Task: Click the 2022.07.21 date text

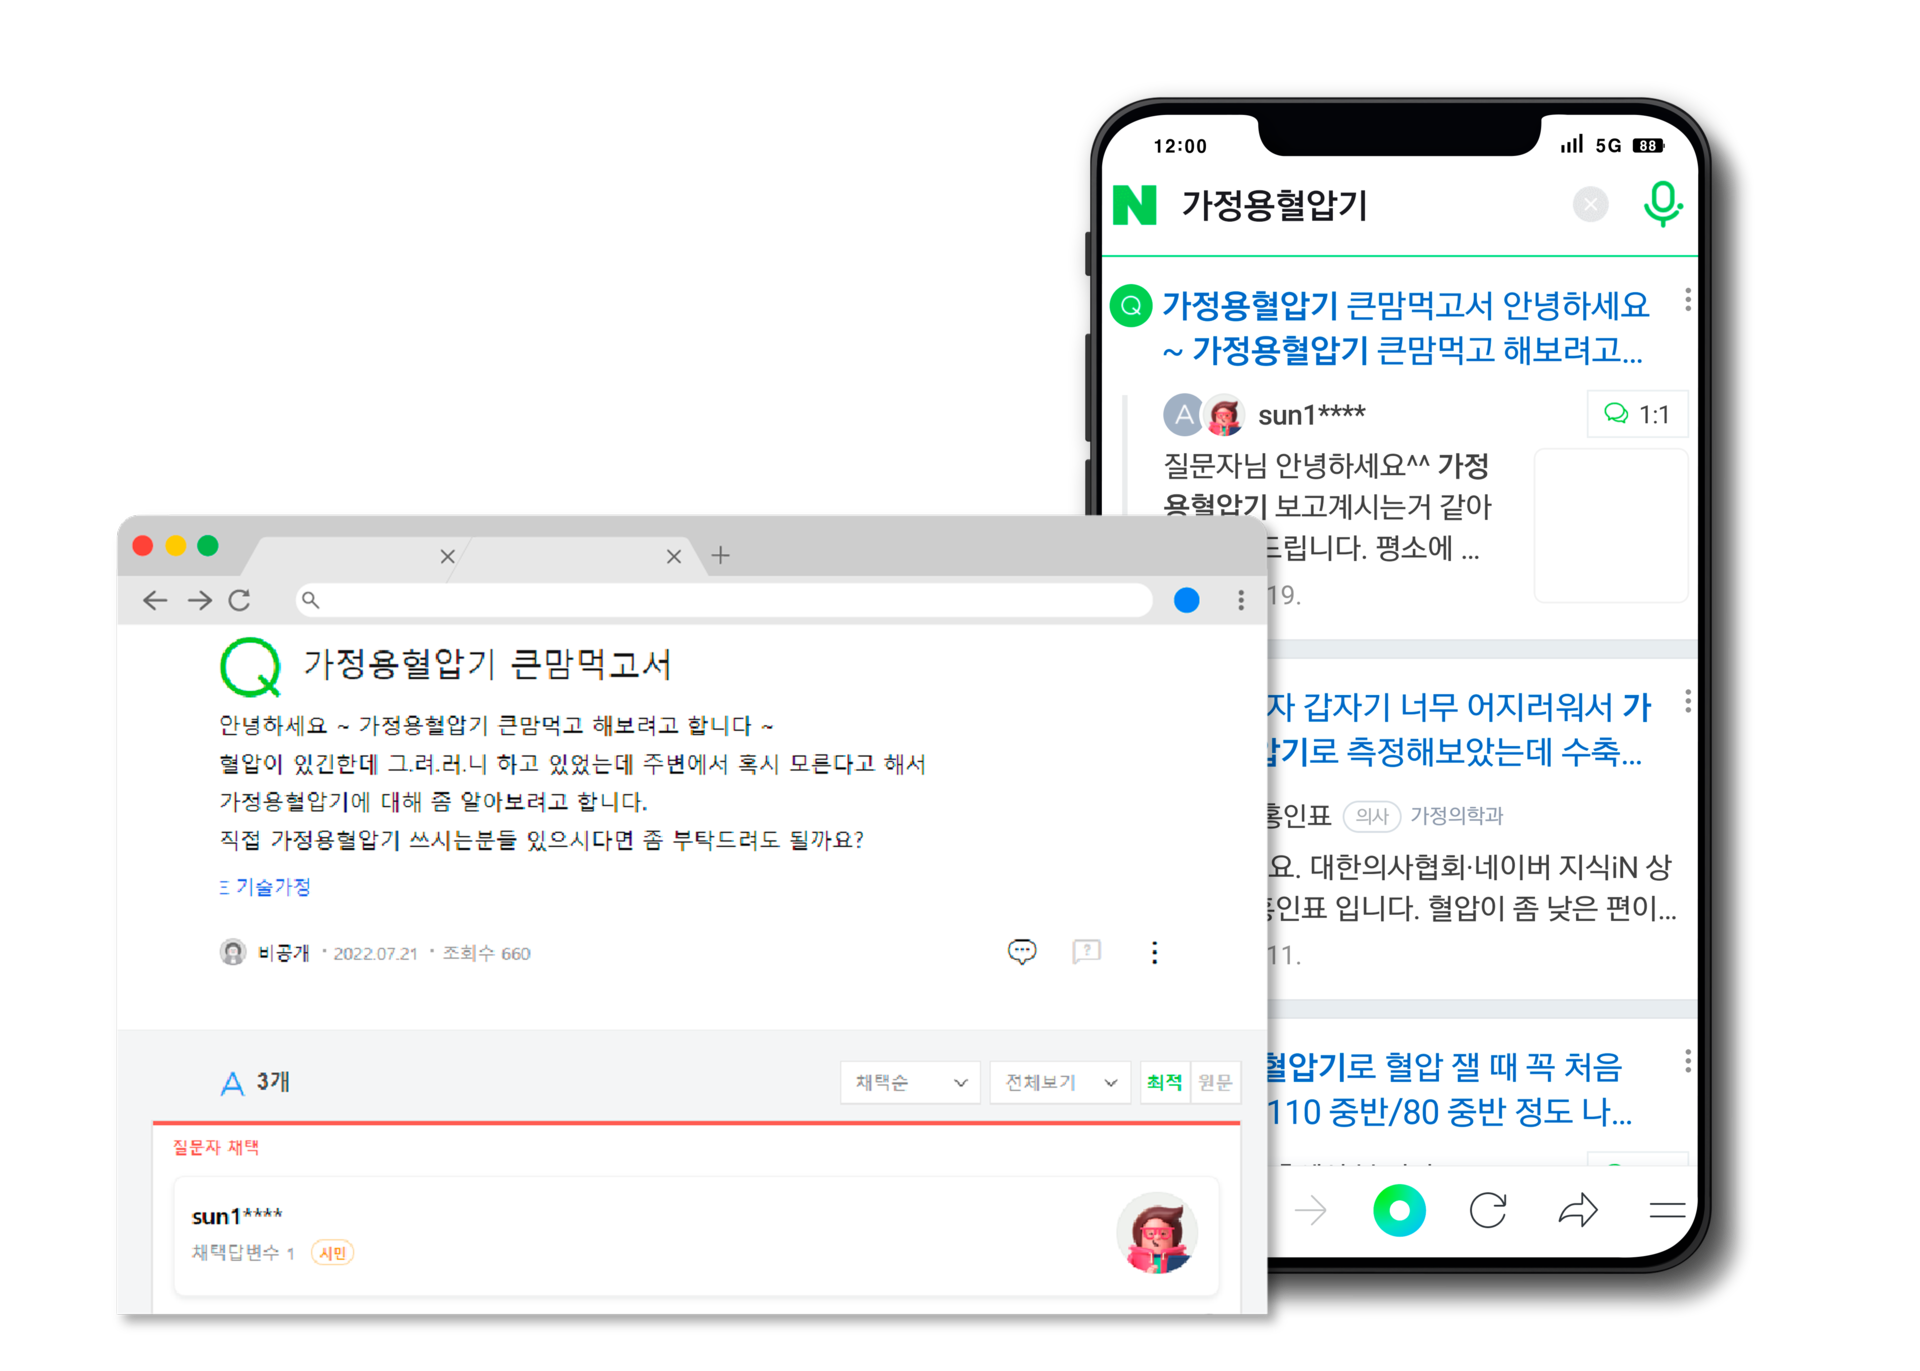Action: pyautogui.click(x=375, y=953)
